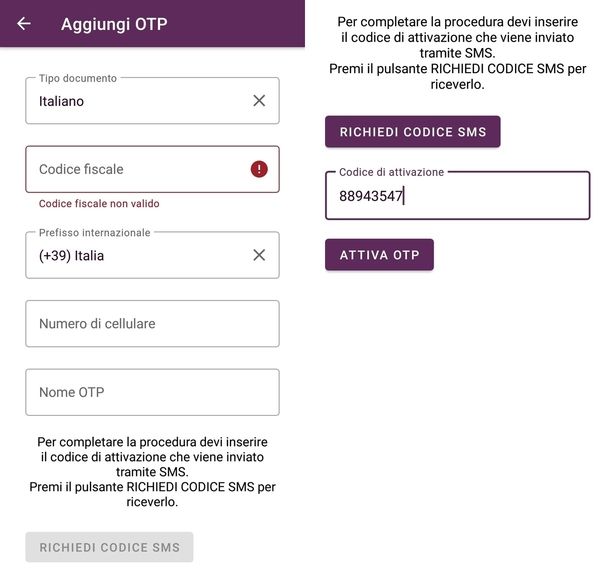Screen dimensions: 610x579
Task: Clear the Prefisso internazionale selection
Action: click(259, 255)
